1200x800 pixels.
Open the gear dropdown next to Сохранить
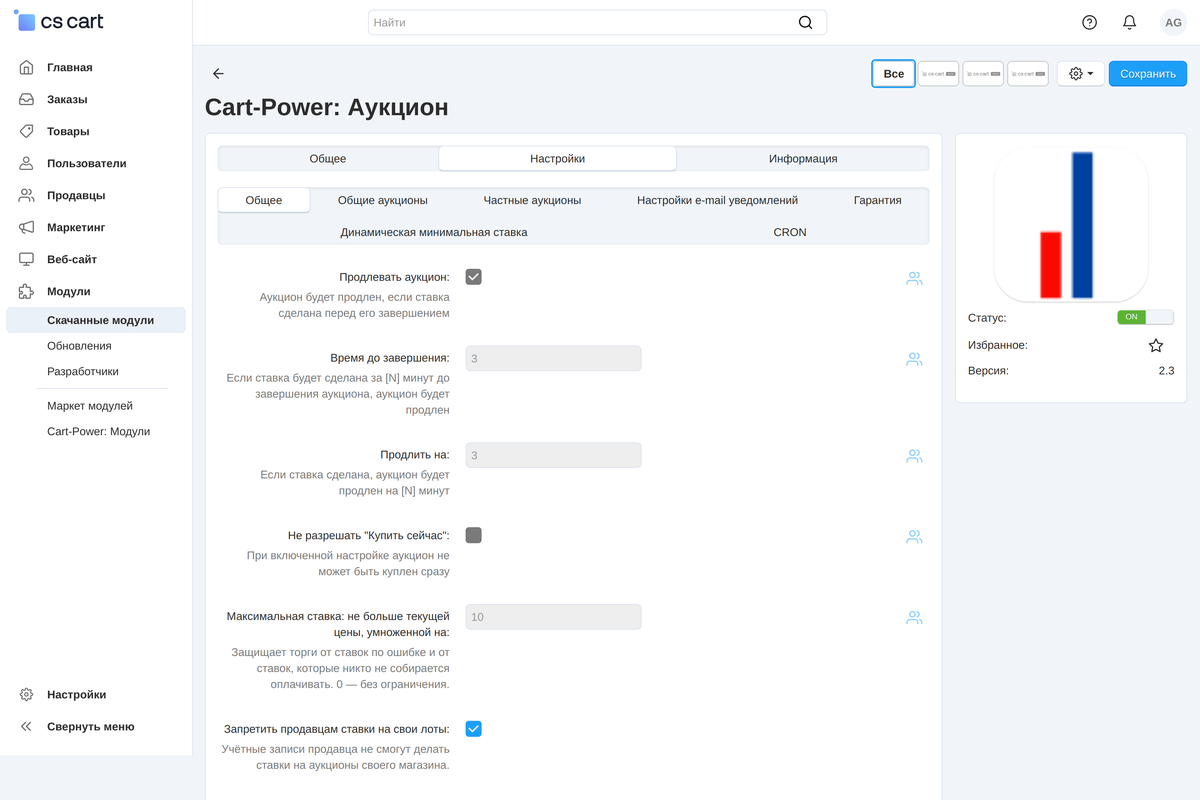pyautogui.click(x=1081, y=74)
